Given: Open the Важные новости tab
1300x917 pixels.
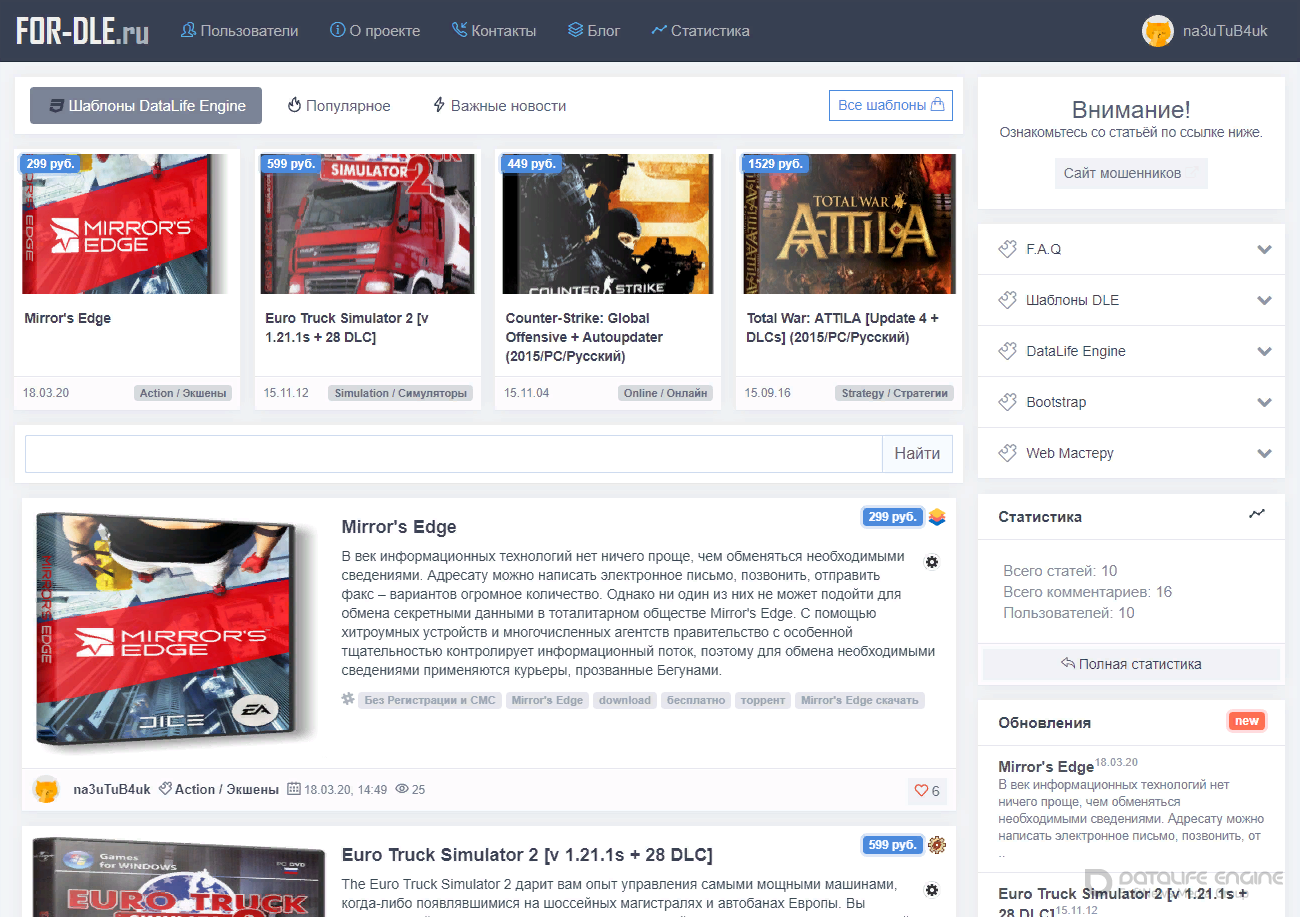Looking at the screenshot, I should point(499,106).
